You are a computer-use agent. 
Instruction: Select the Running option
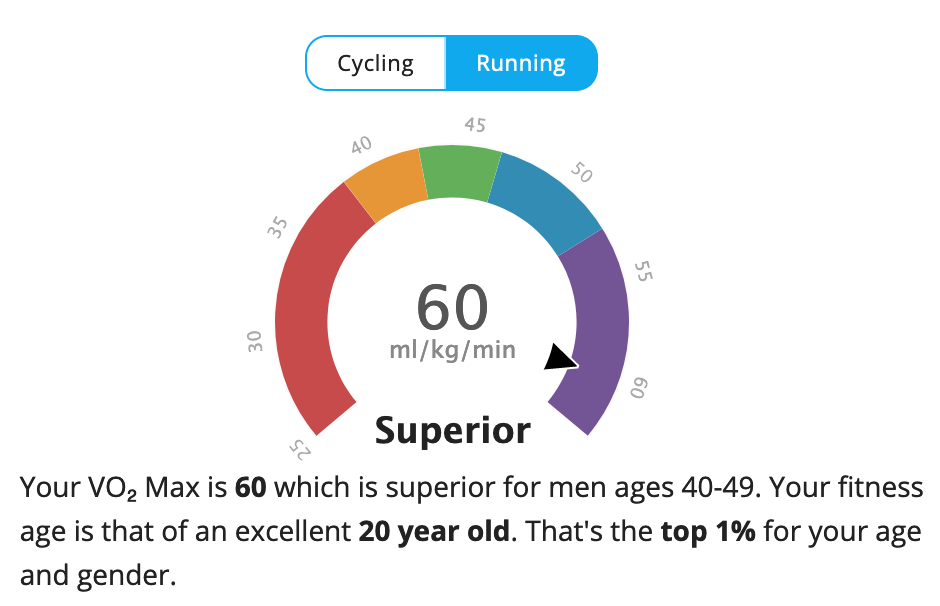(521, 64)
